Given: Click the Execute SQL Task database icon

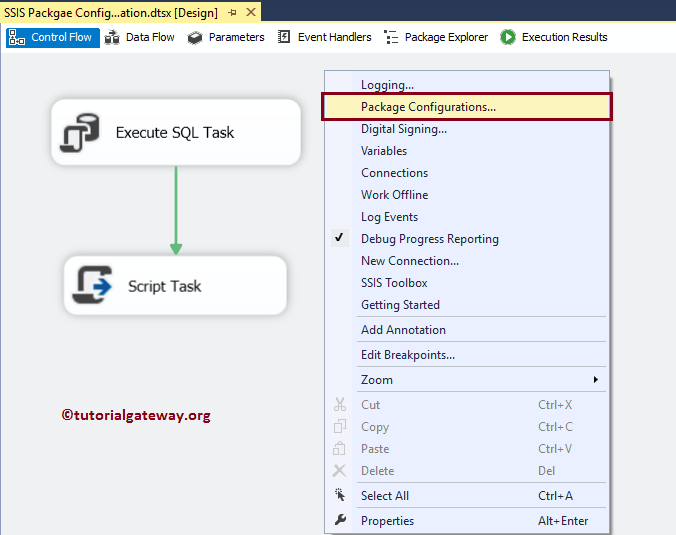Looking at the screenshot, I should 80,133.
